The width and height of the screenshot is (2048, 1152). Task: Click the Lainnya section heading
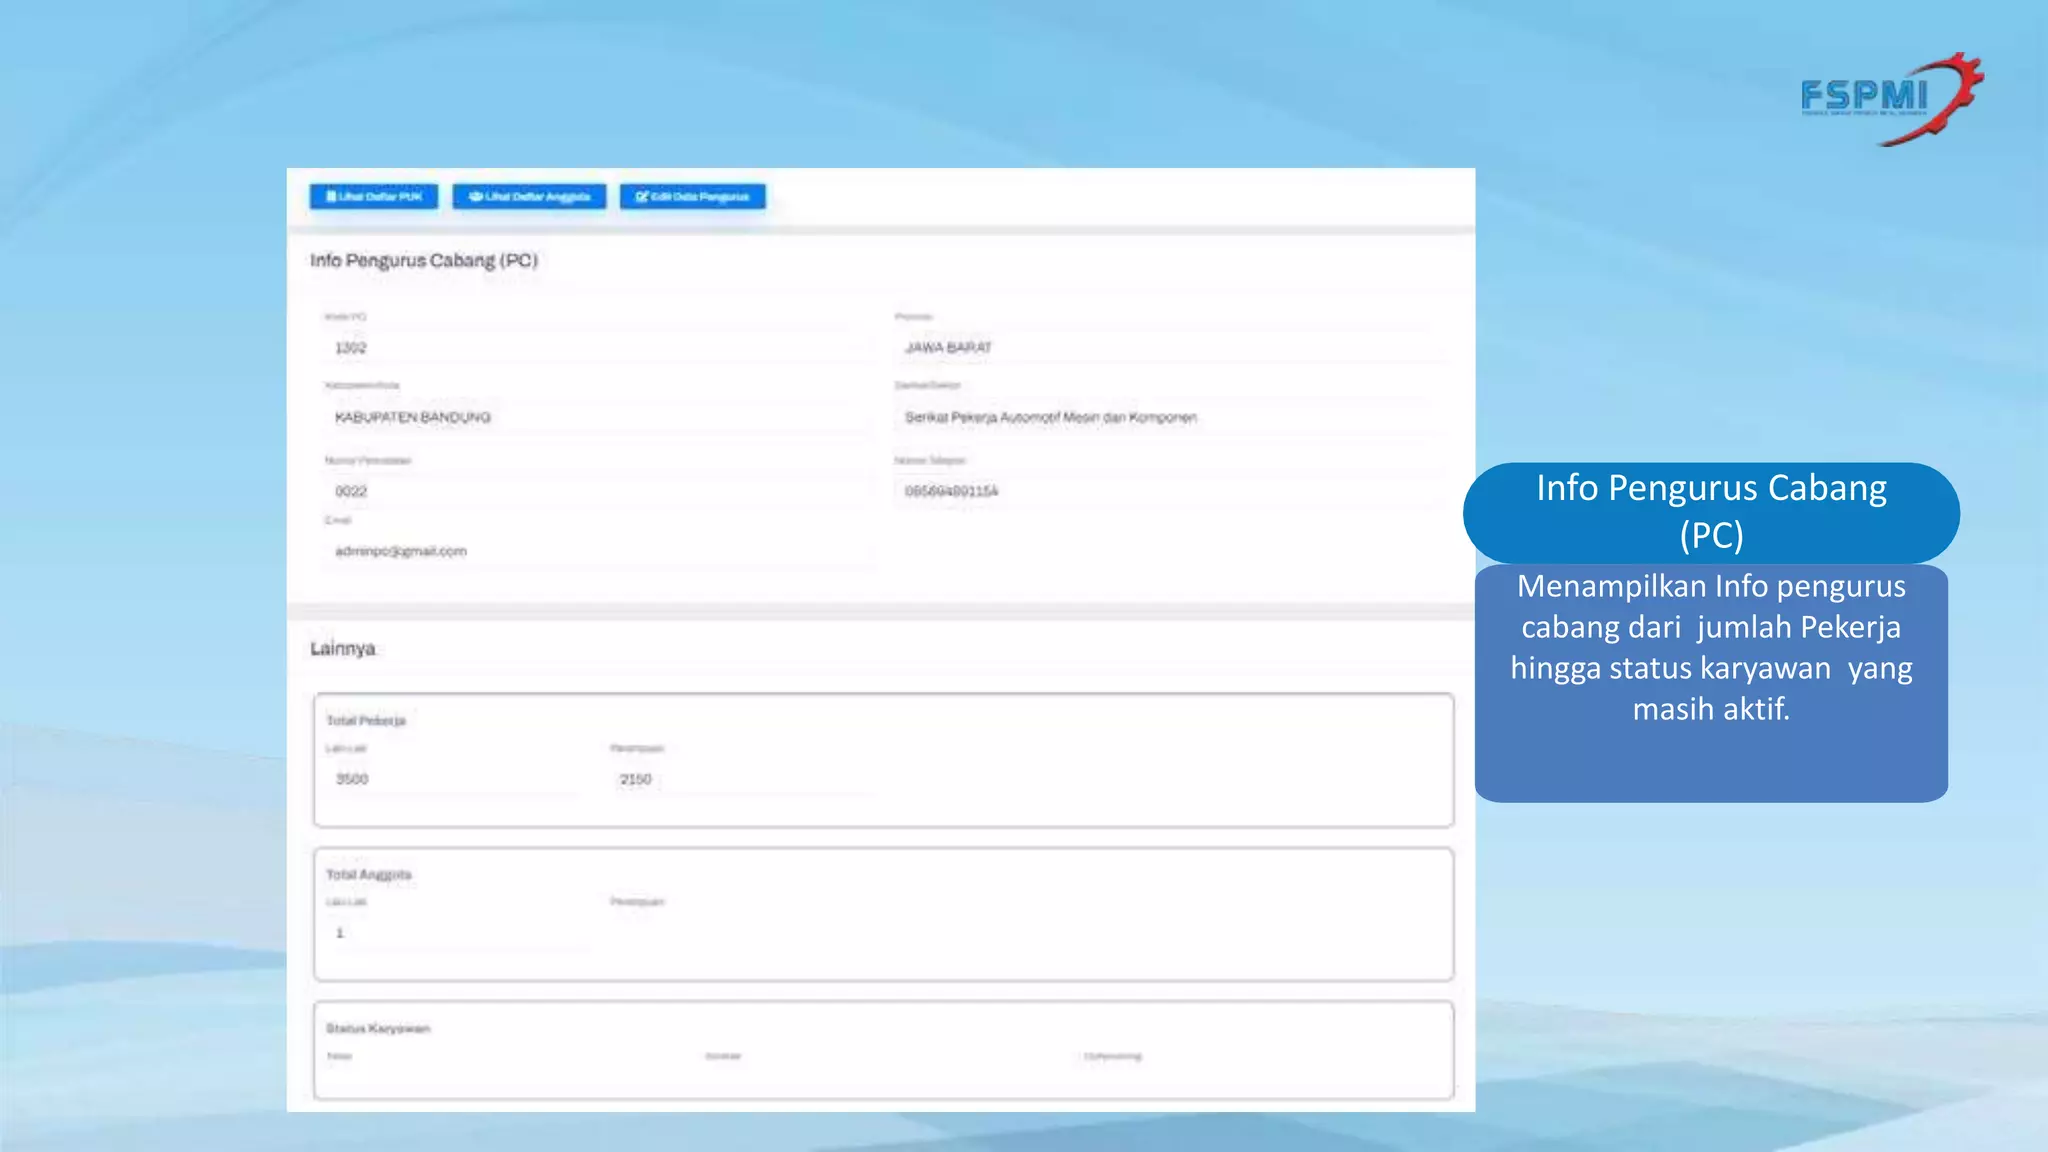coord(343,649)
